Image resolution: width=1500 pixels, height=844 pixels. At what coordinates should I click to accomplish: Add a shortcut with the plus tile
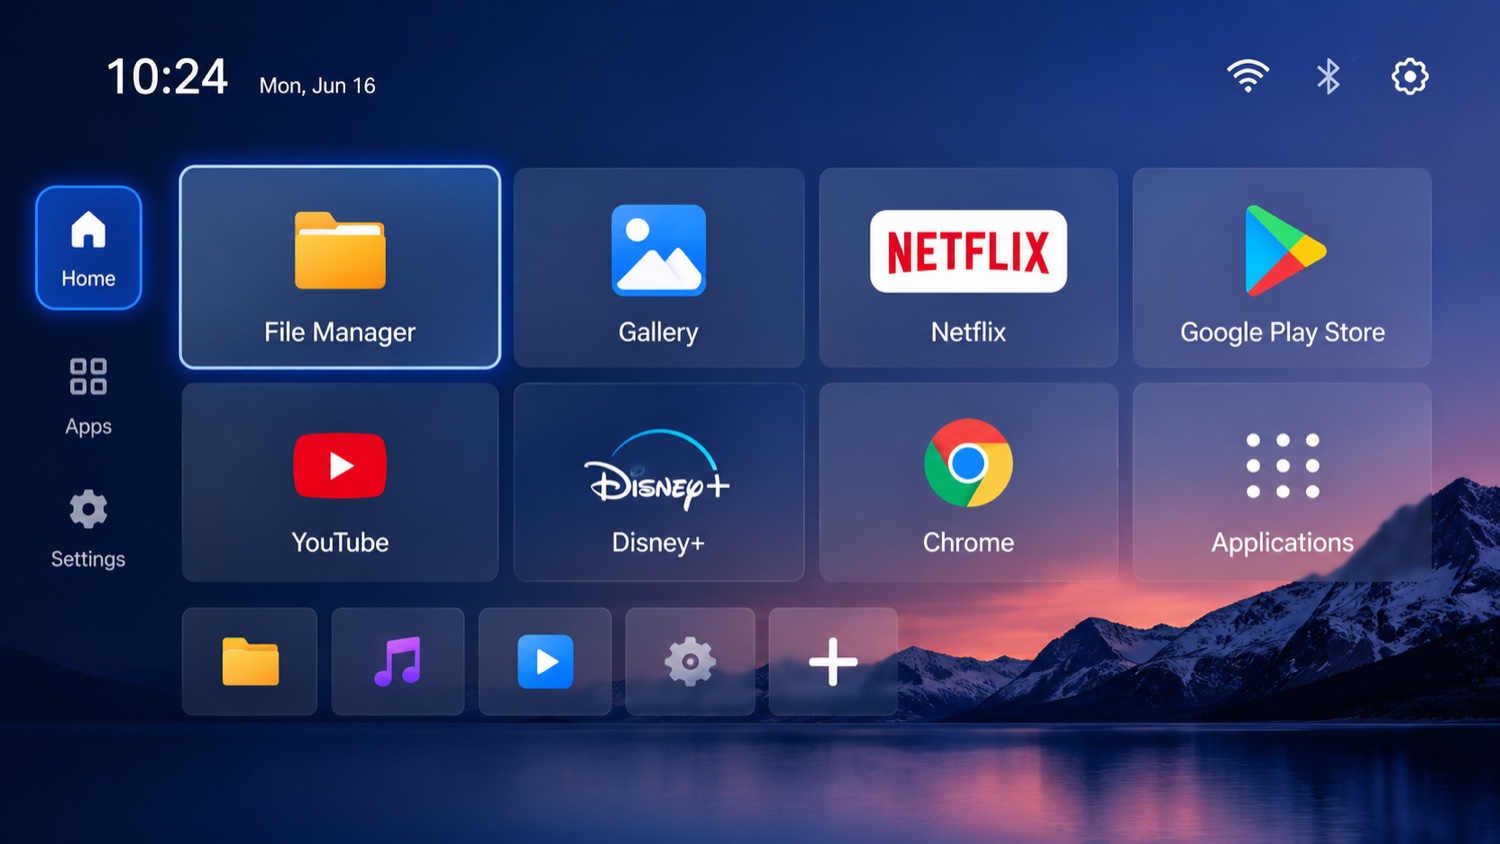833,661
